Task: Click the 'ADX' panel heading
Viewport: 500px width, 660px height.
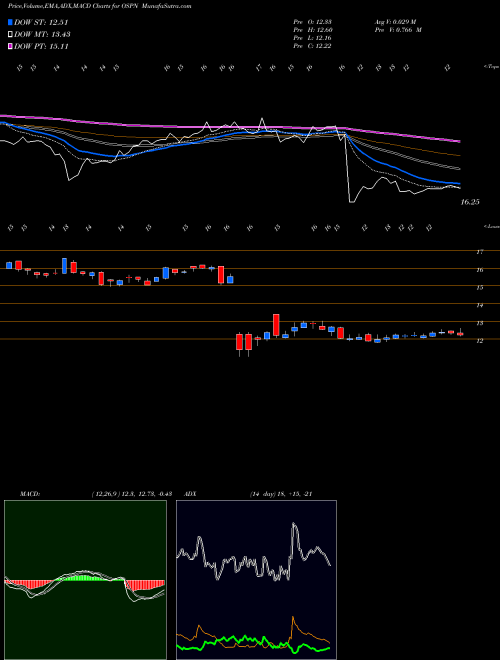Action: [x=189, y=494]
